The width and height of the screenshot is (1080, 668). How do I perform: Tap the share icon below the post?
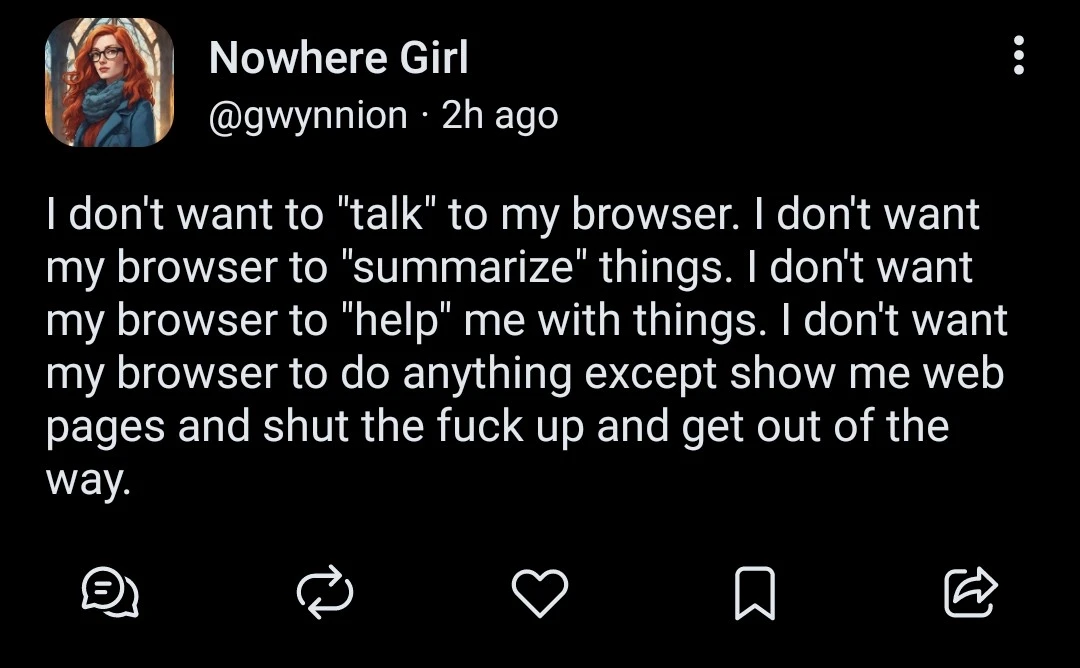click(970, 592)
